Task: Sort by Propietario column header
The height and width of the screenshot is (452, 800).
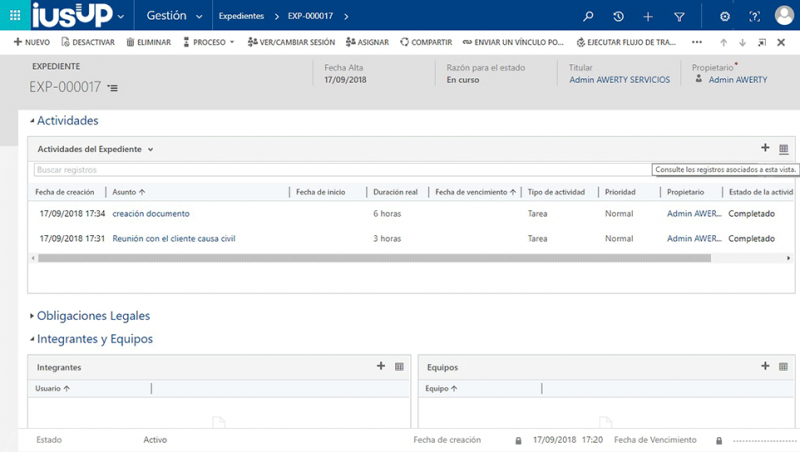Action: click(x=685, y=192)
